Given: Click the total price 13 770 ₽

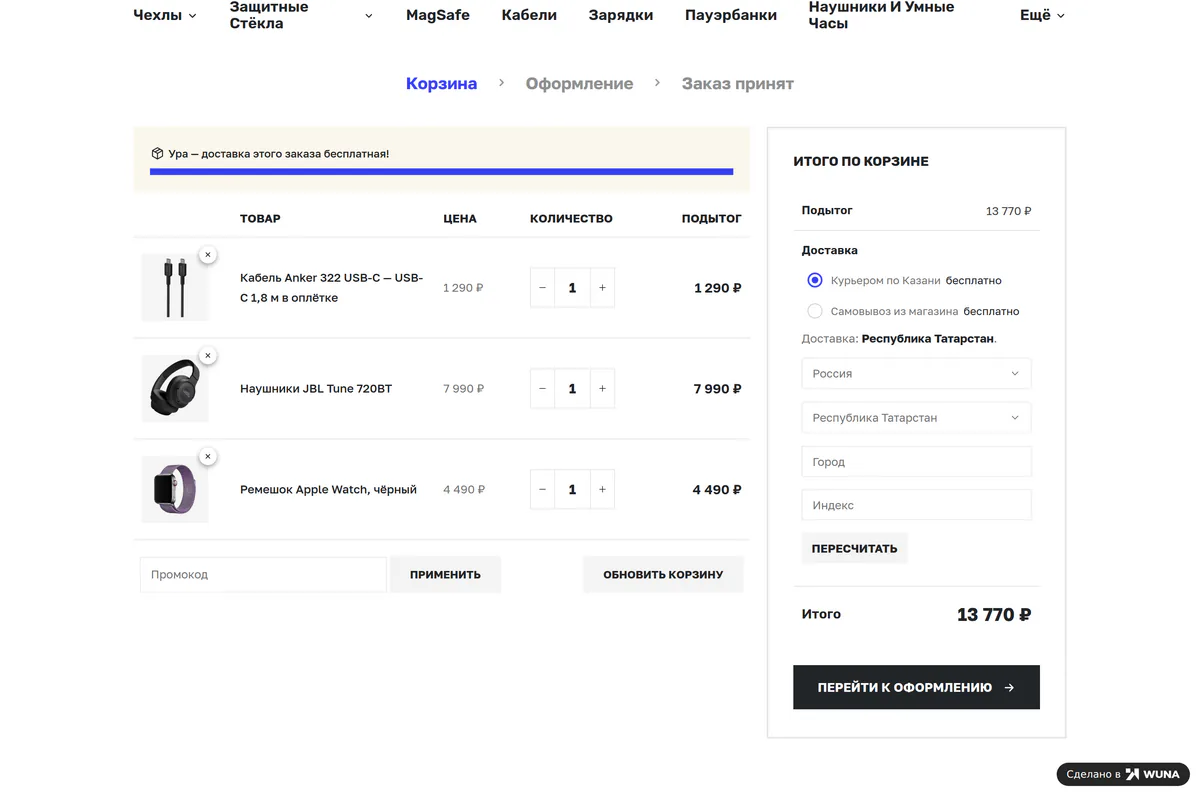Looking at the screenshot, I should click(x=994, y=615).
